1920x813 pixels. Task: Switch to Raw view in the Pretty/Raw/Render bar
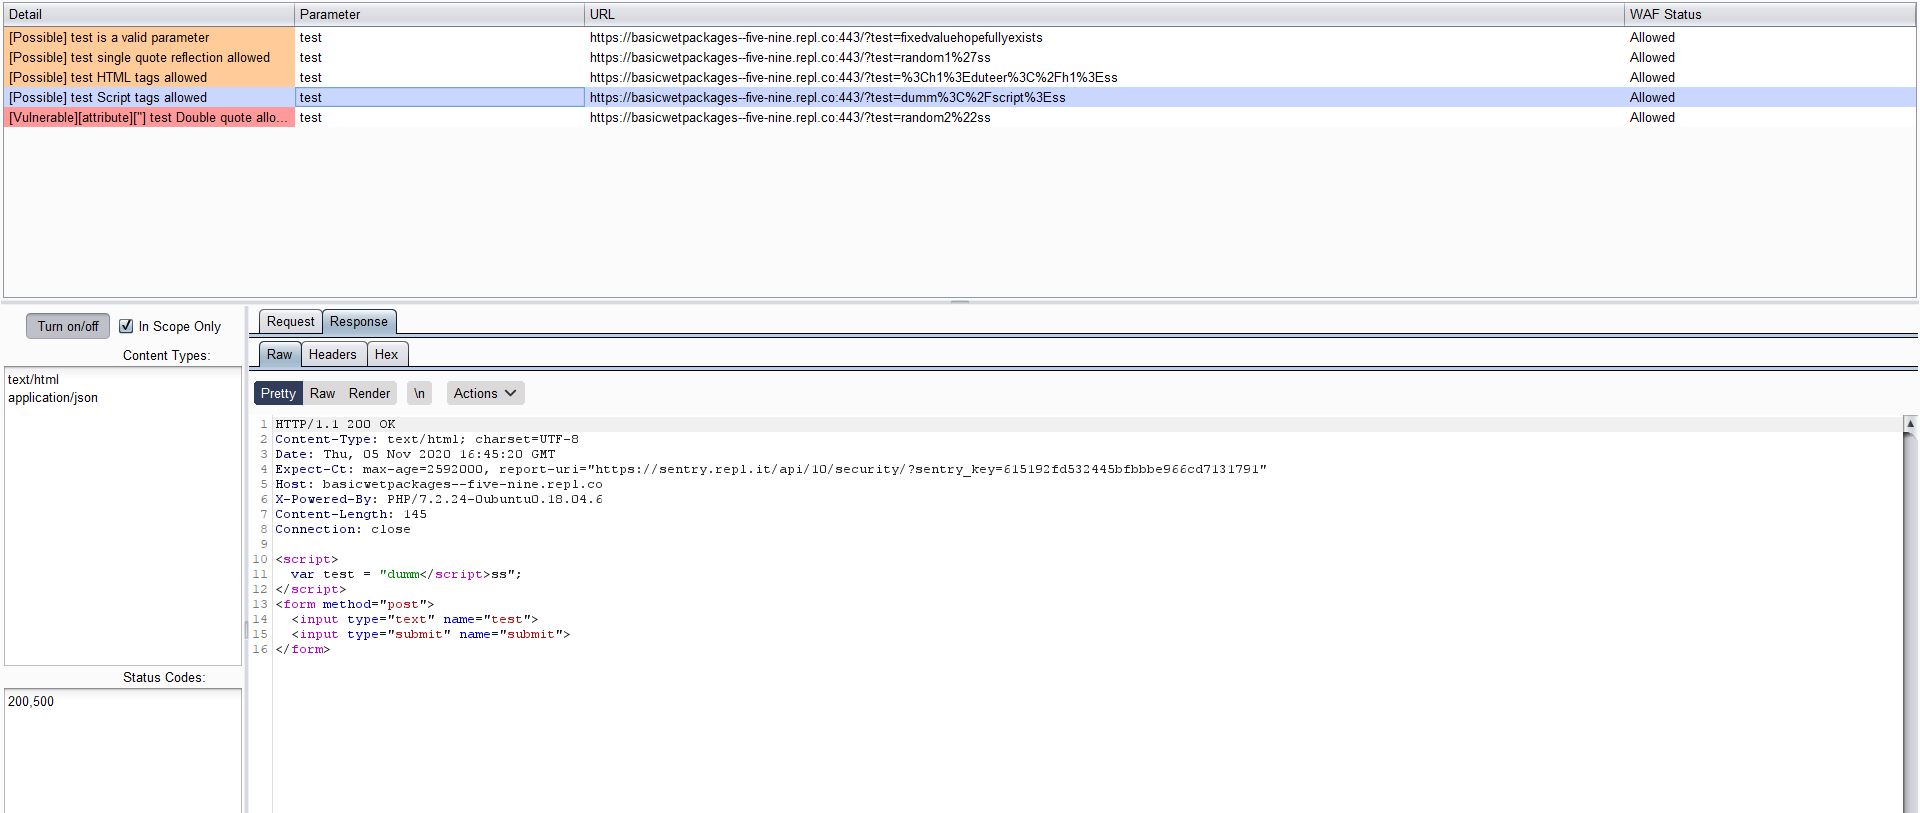(322, 393)
